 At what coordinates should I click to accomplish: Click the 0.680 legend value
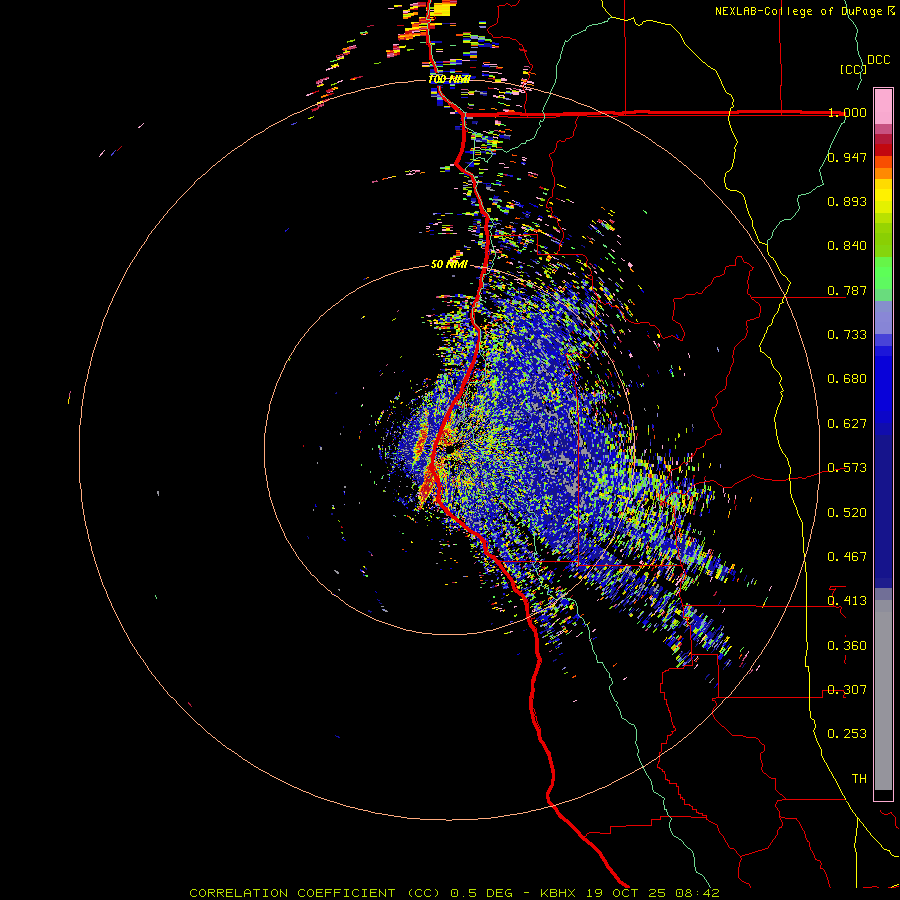[847, 379]
